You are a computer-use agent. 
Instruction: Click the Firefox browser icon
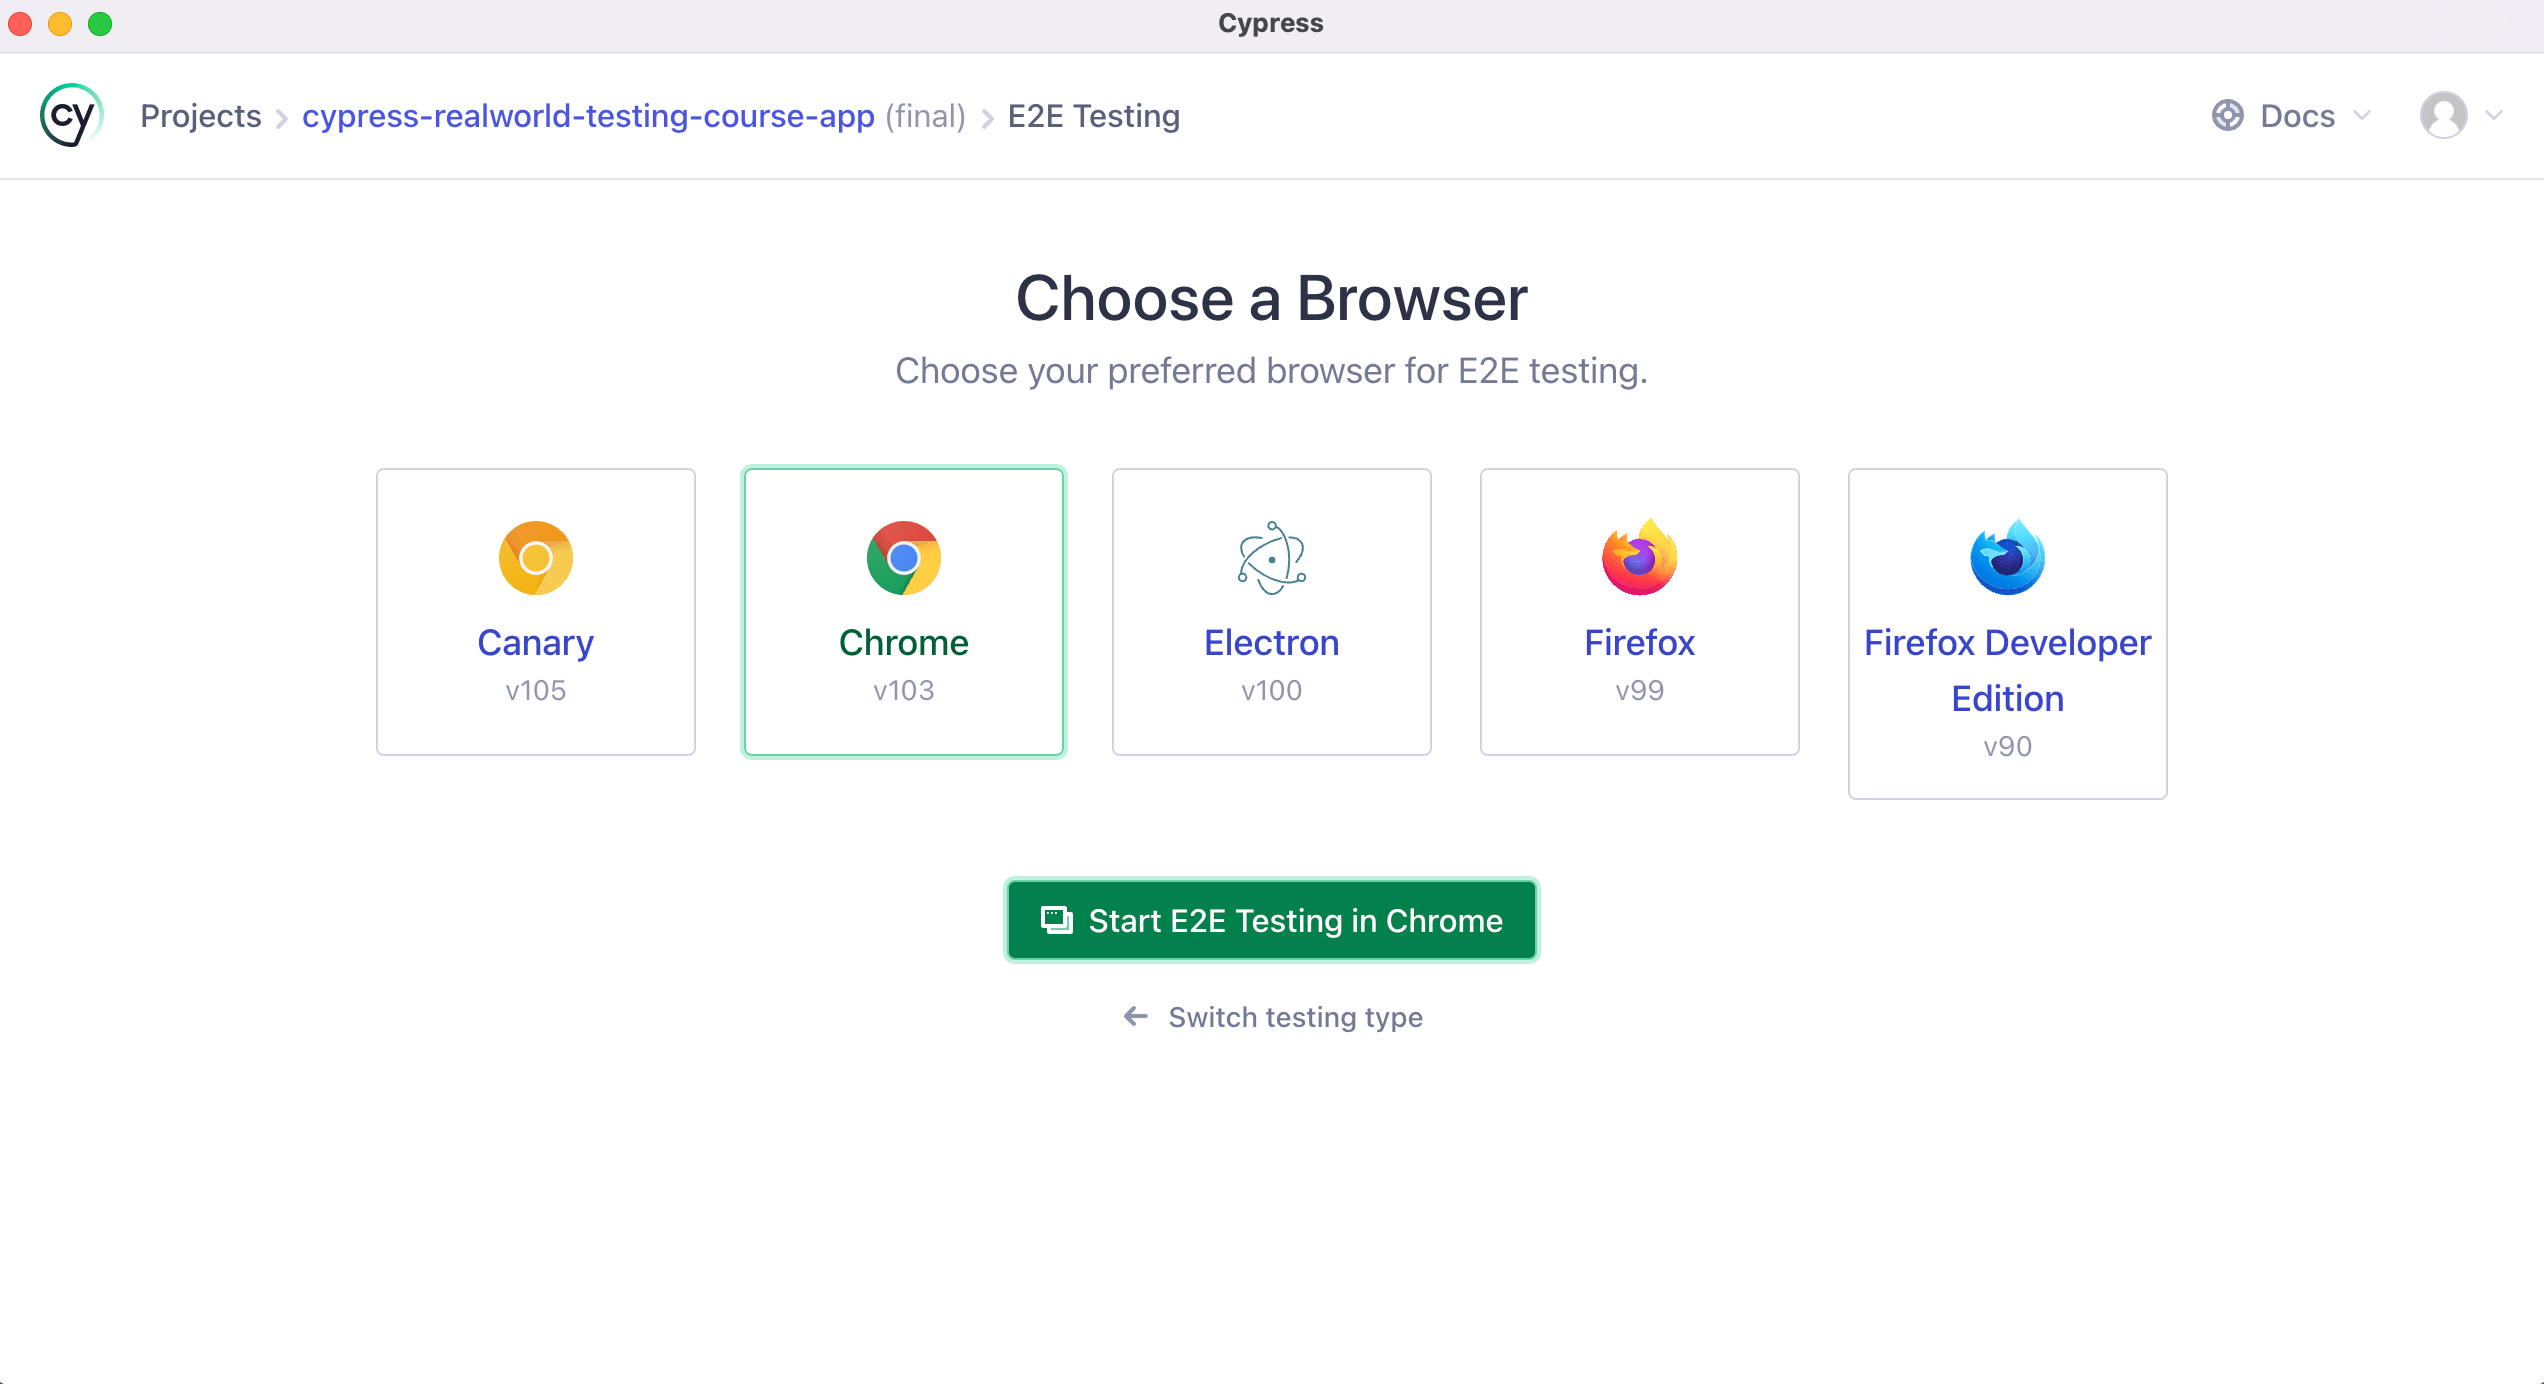click(1639, 558)
